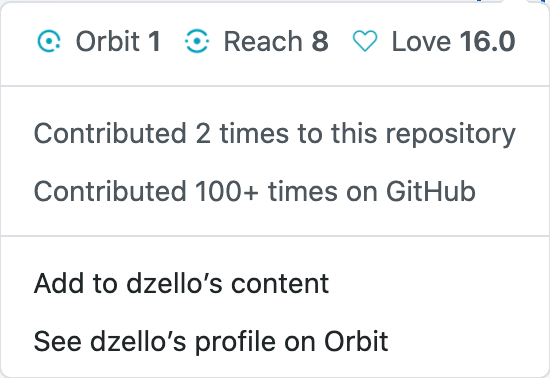Click the Love score 16.0

click(488, 41)
